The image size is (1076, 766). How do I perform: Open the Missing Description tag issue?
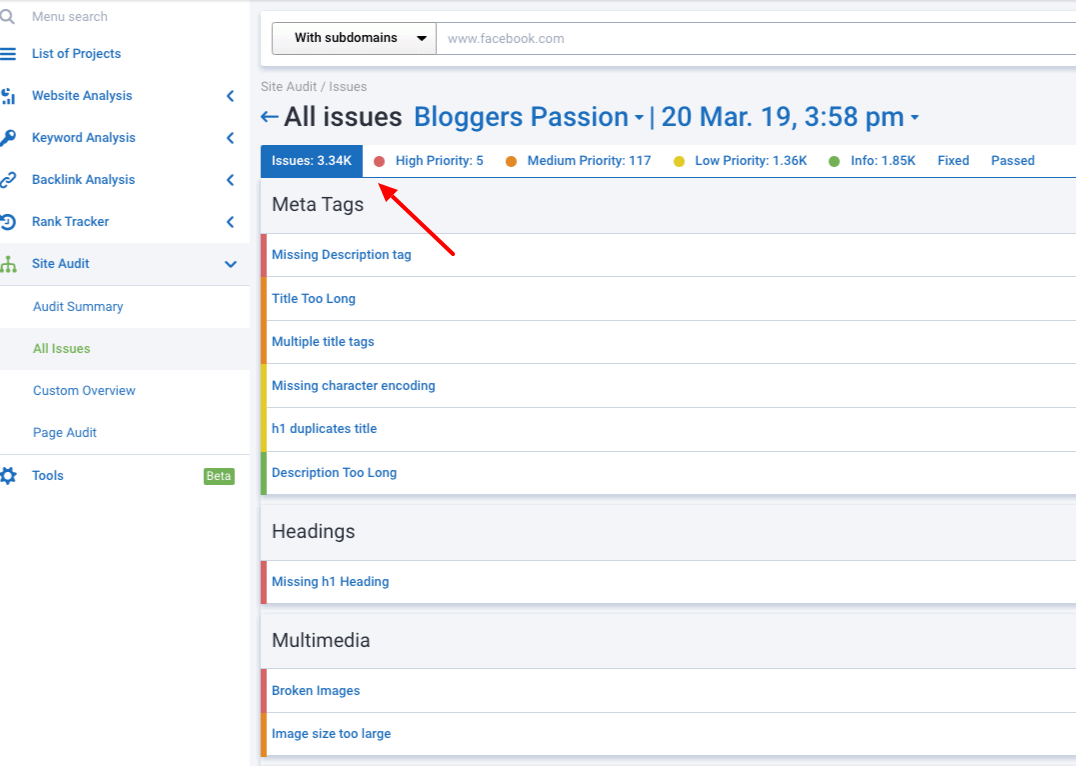341,255
